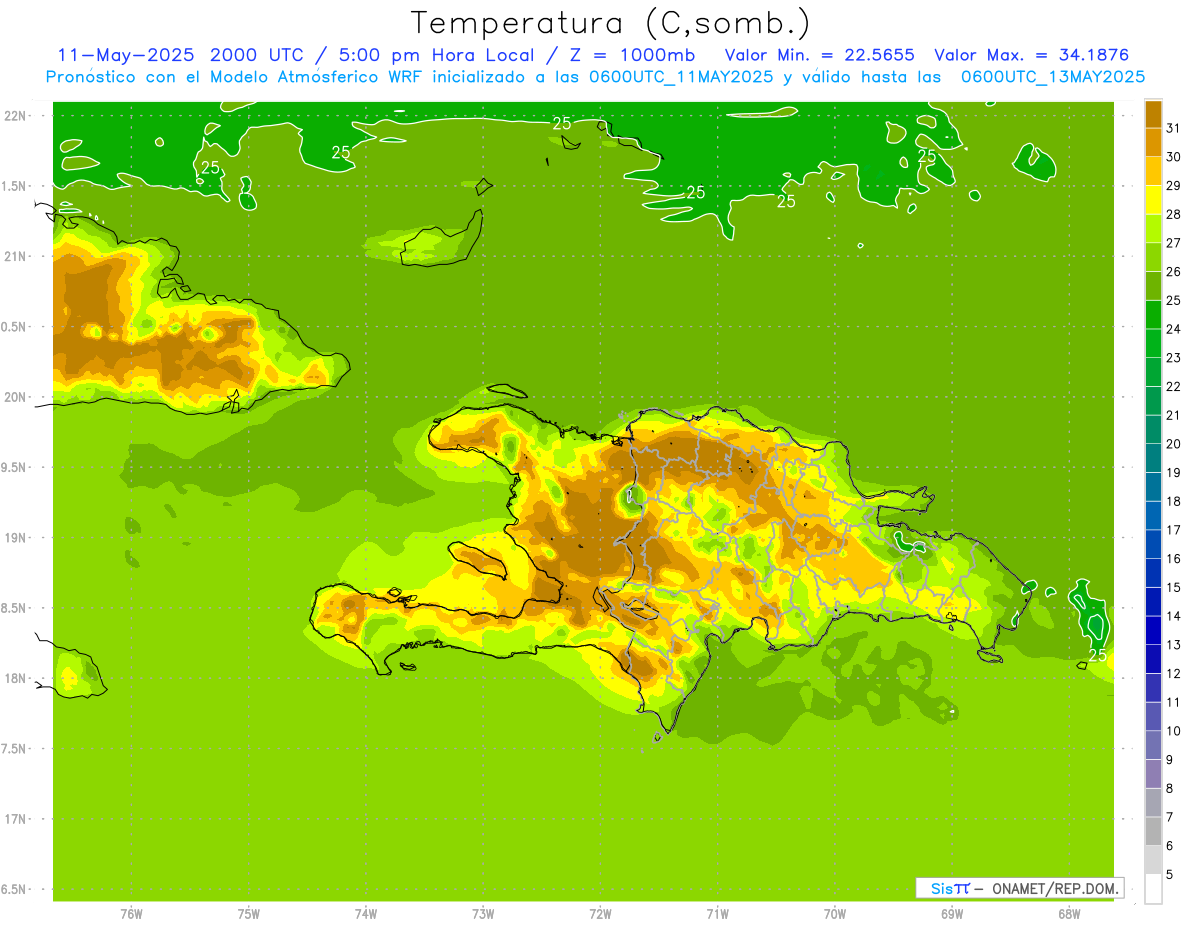Click the longitude axis label "69W"
This screenshot has height=927, width=1200.
(x=951, y=914)
